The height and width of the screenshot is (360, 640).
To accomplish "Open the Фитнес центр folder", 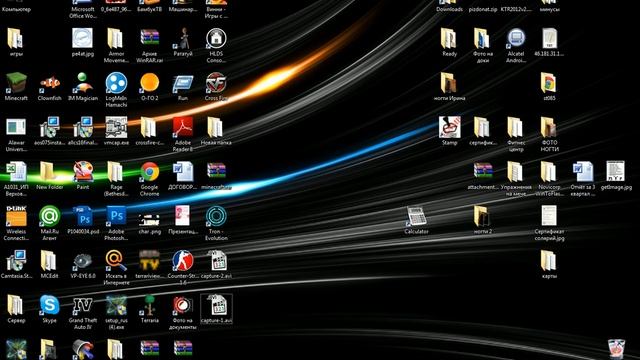I will (516, 127).
